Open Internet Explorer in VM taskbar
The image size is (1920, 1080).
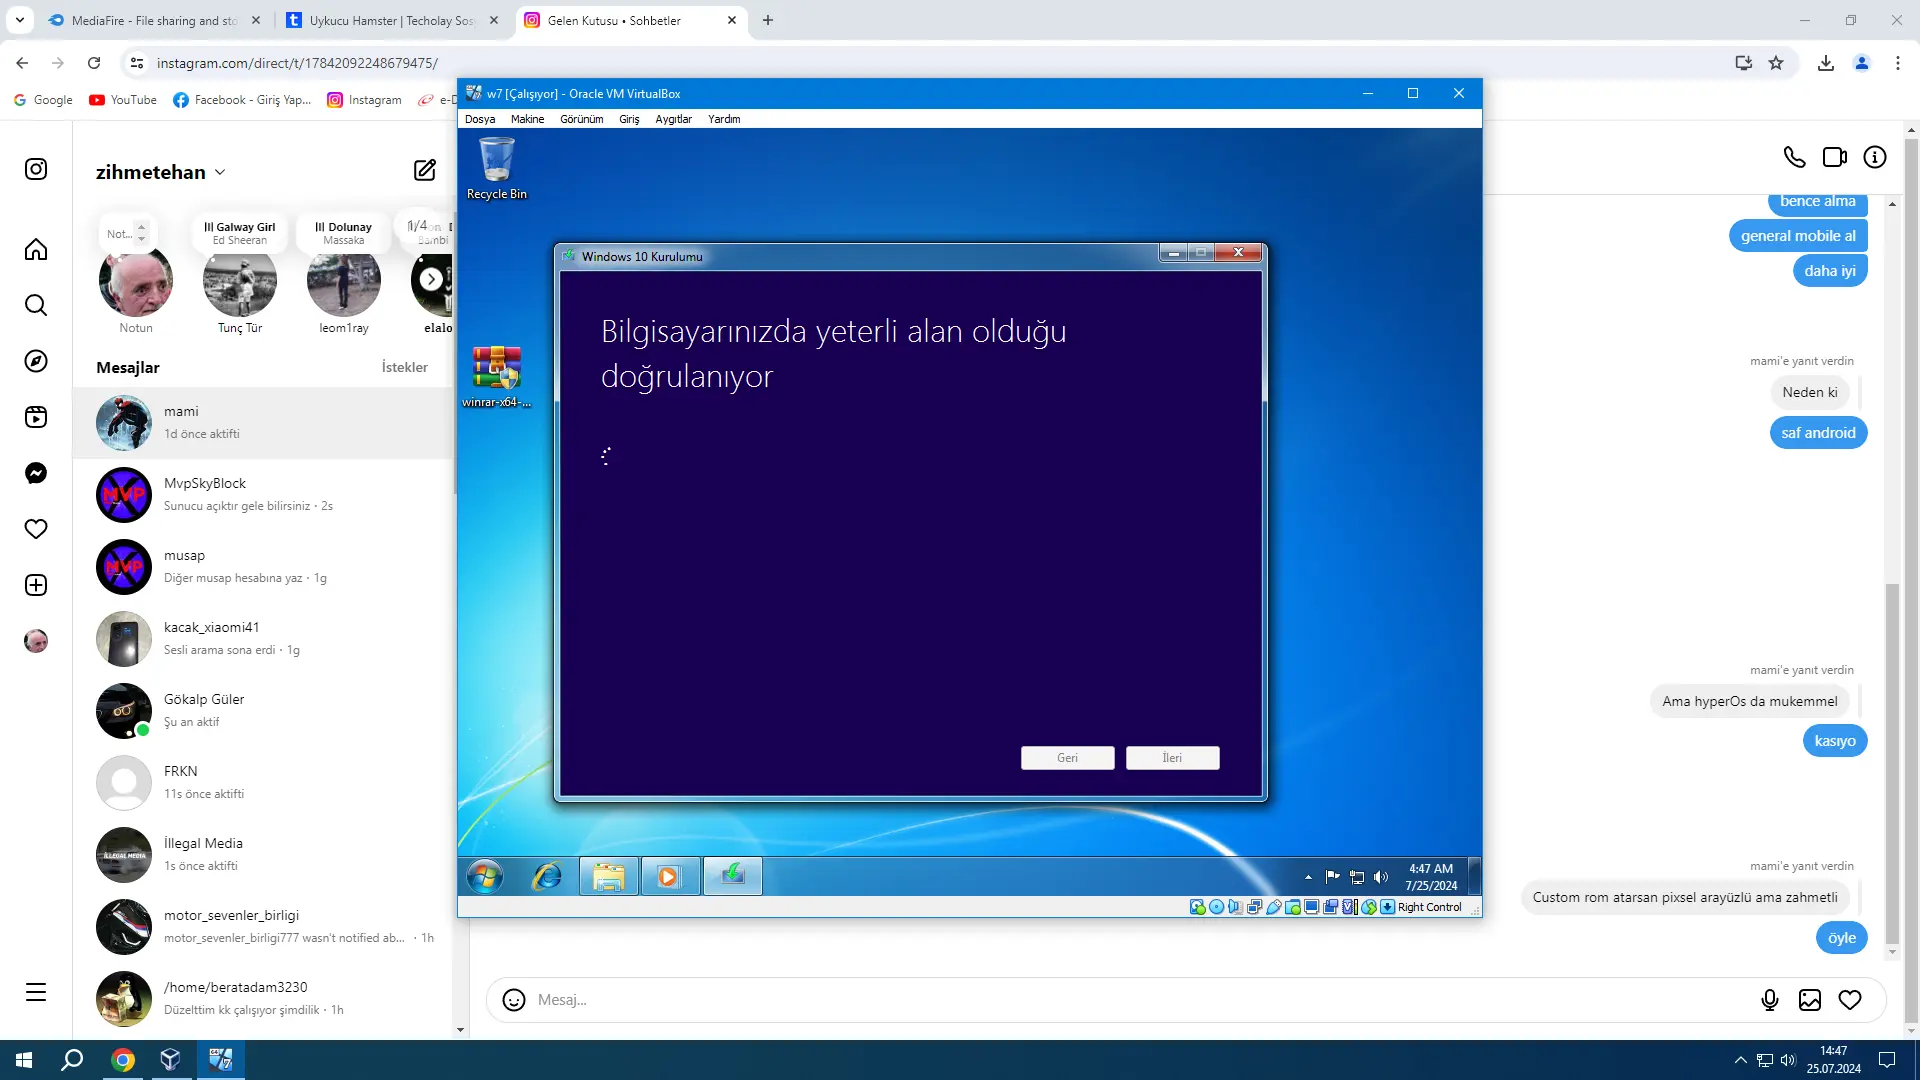[x=547, y=877]
